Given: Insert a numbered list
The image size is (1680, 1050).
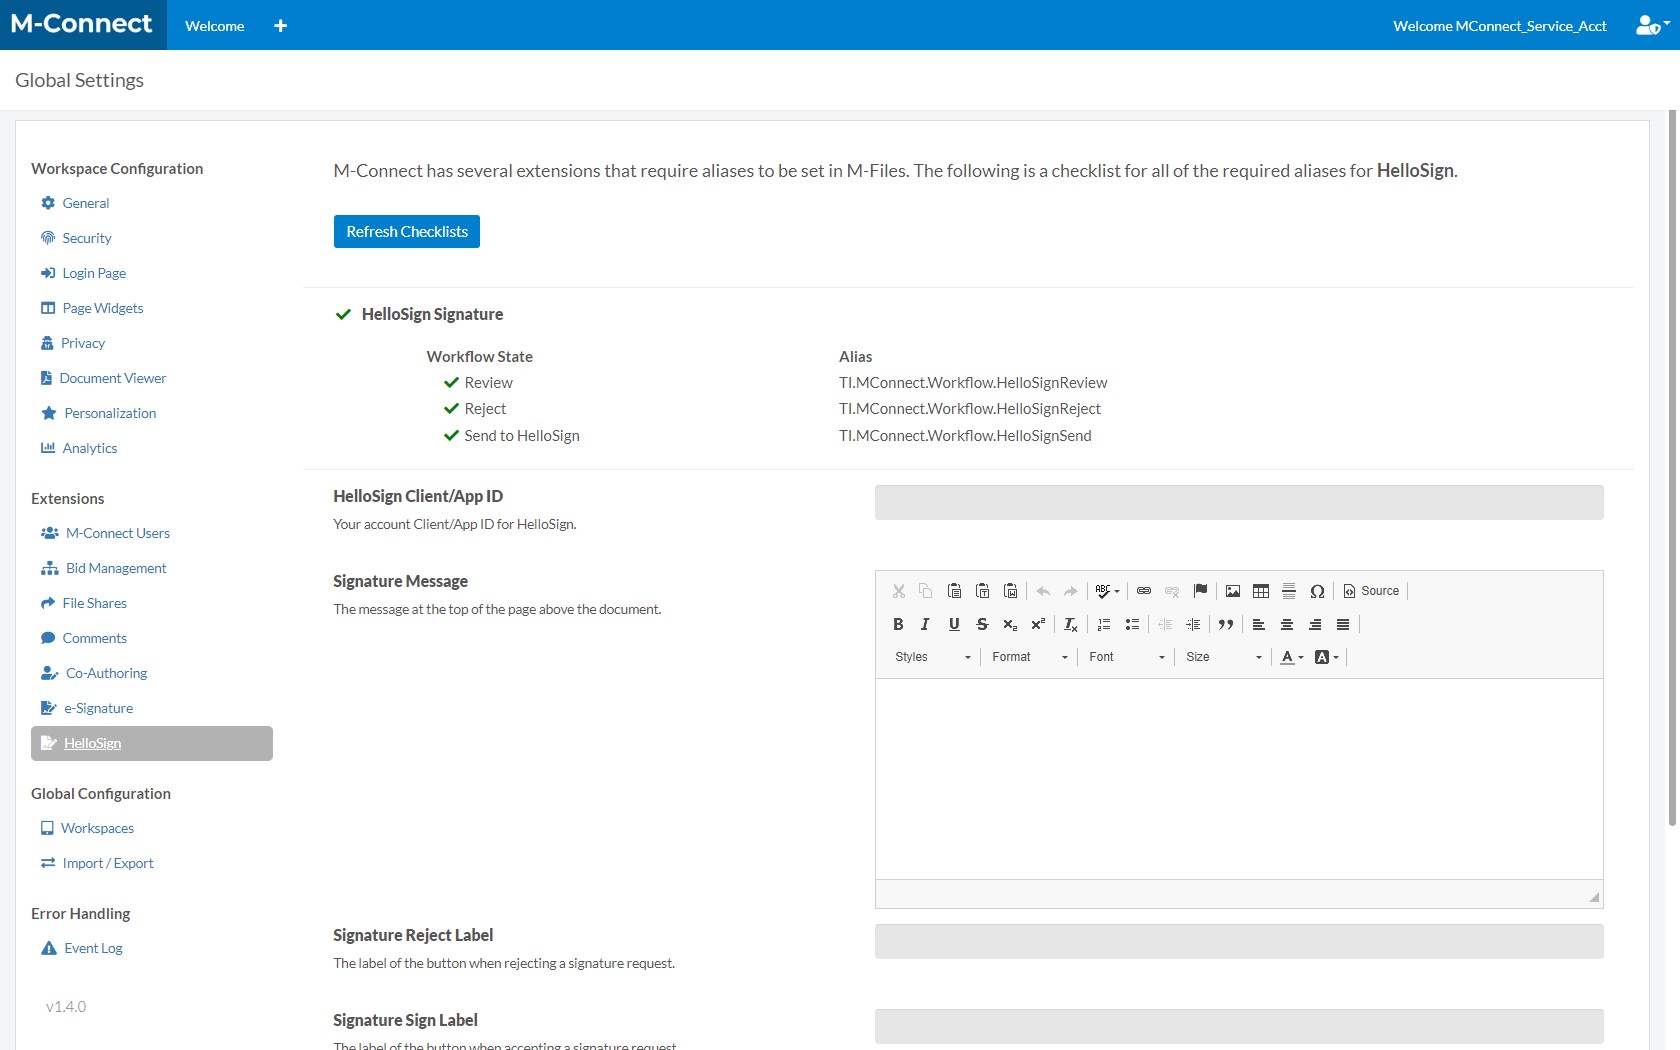Looking at the screenshot, I should pyautogui.click(x=1104, y=624).
